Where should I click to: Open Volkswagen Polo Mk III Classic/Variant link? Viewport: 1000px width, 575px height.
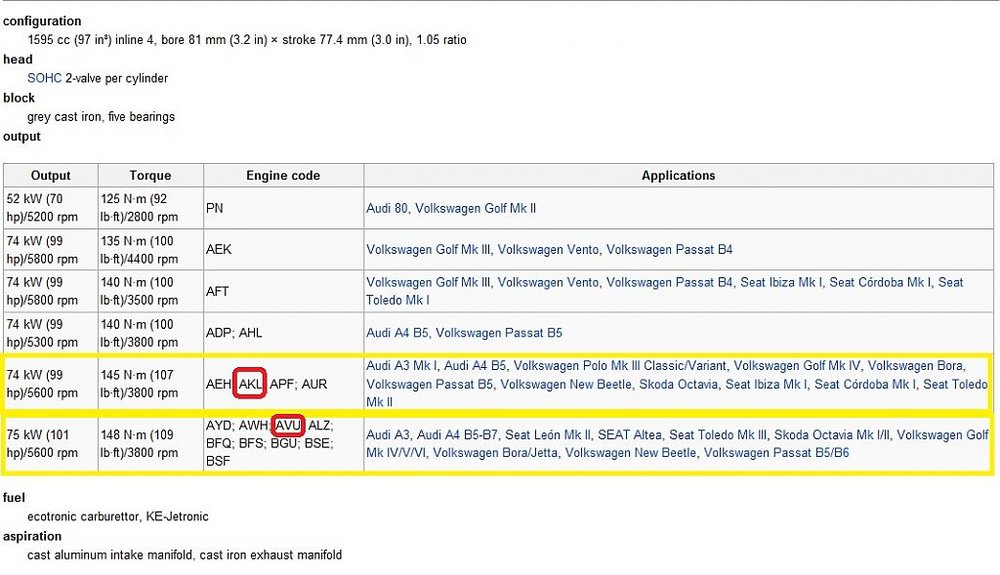(620, 366)
